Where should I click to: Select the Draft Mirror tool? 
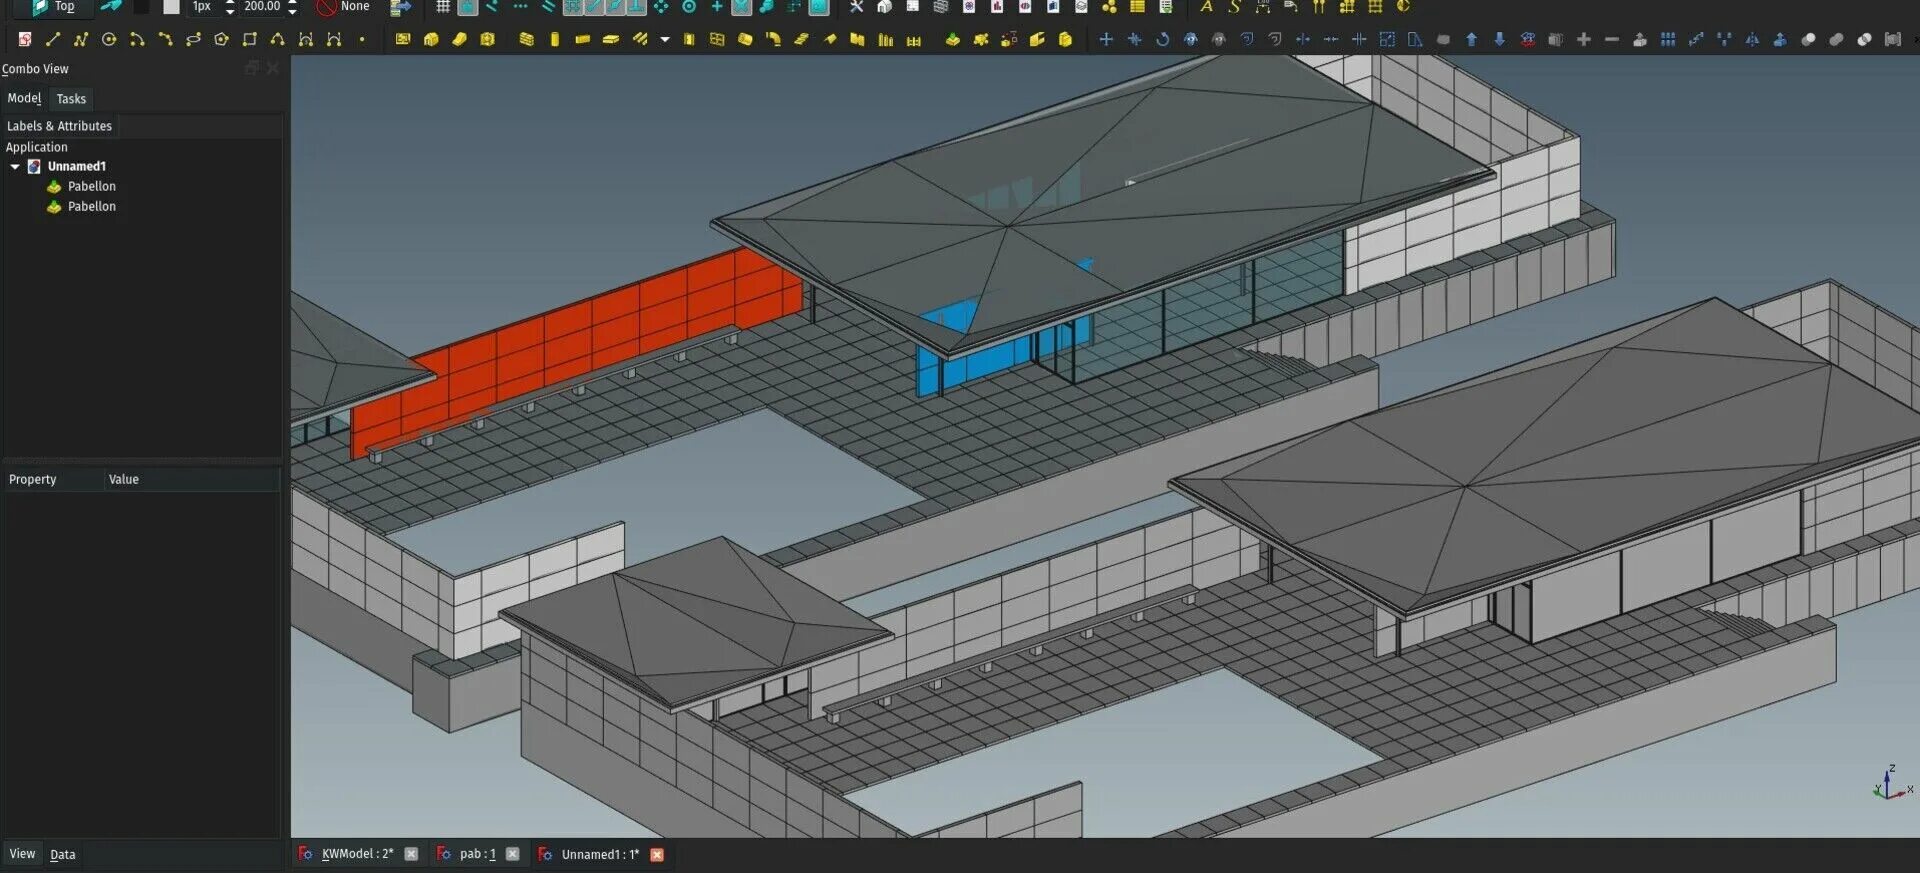click(x=1752, y=40)
